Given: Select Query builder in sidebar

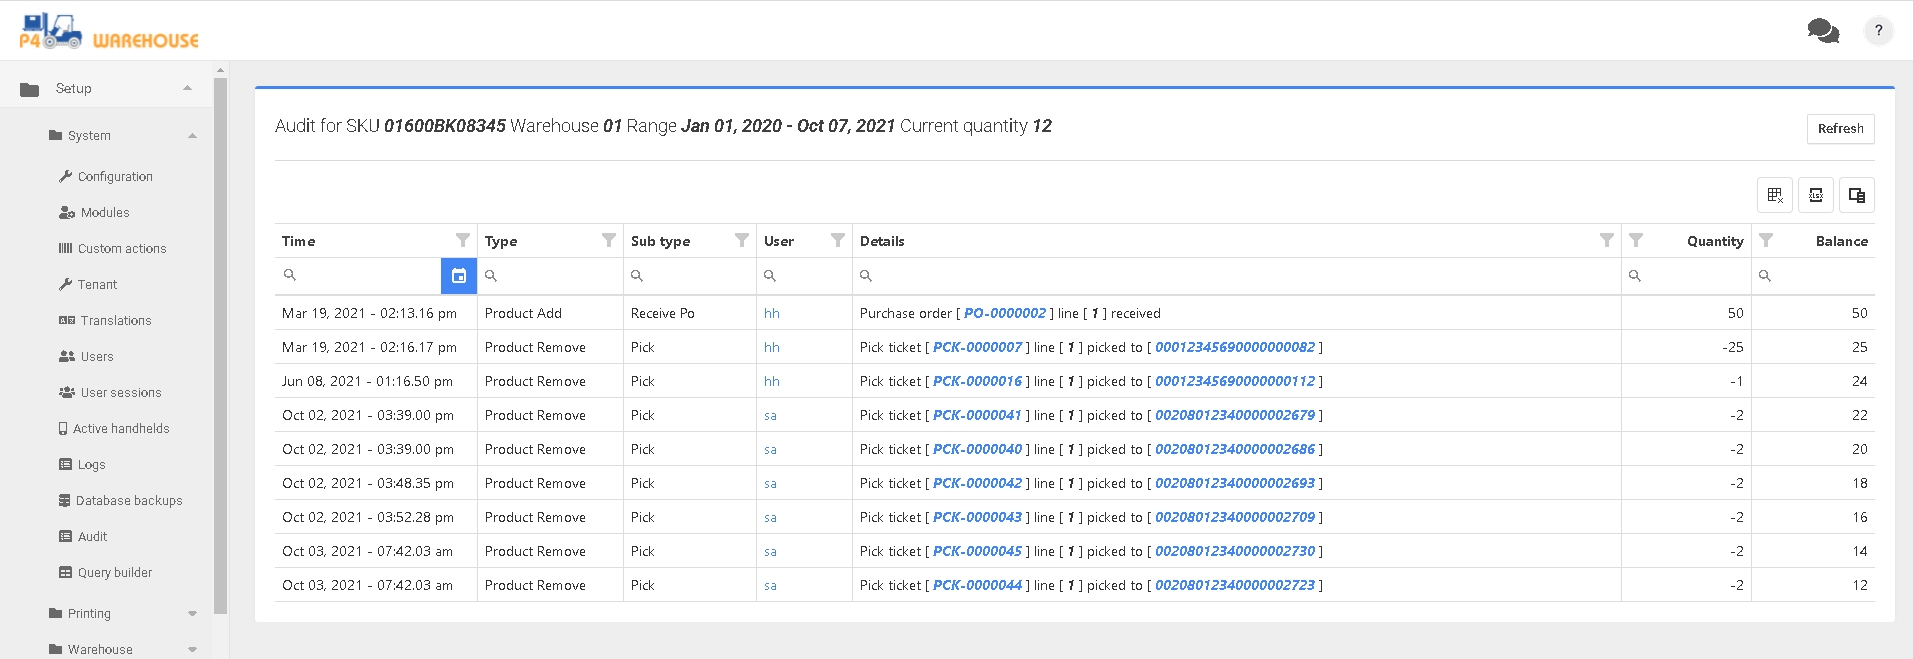Looking at the screenshot, I should tap(114, 573).
